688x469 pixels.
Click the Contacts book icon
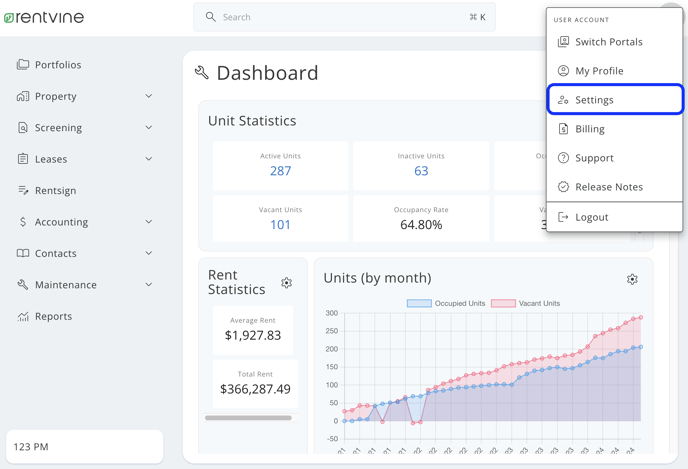23,253
